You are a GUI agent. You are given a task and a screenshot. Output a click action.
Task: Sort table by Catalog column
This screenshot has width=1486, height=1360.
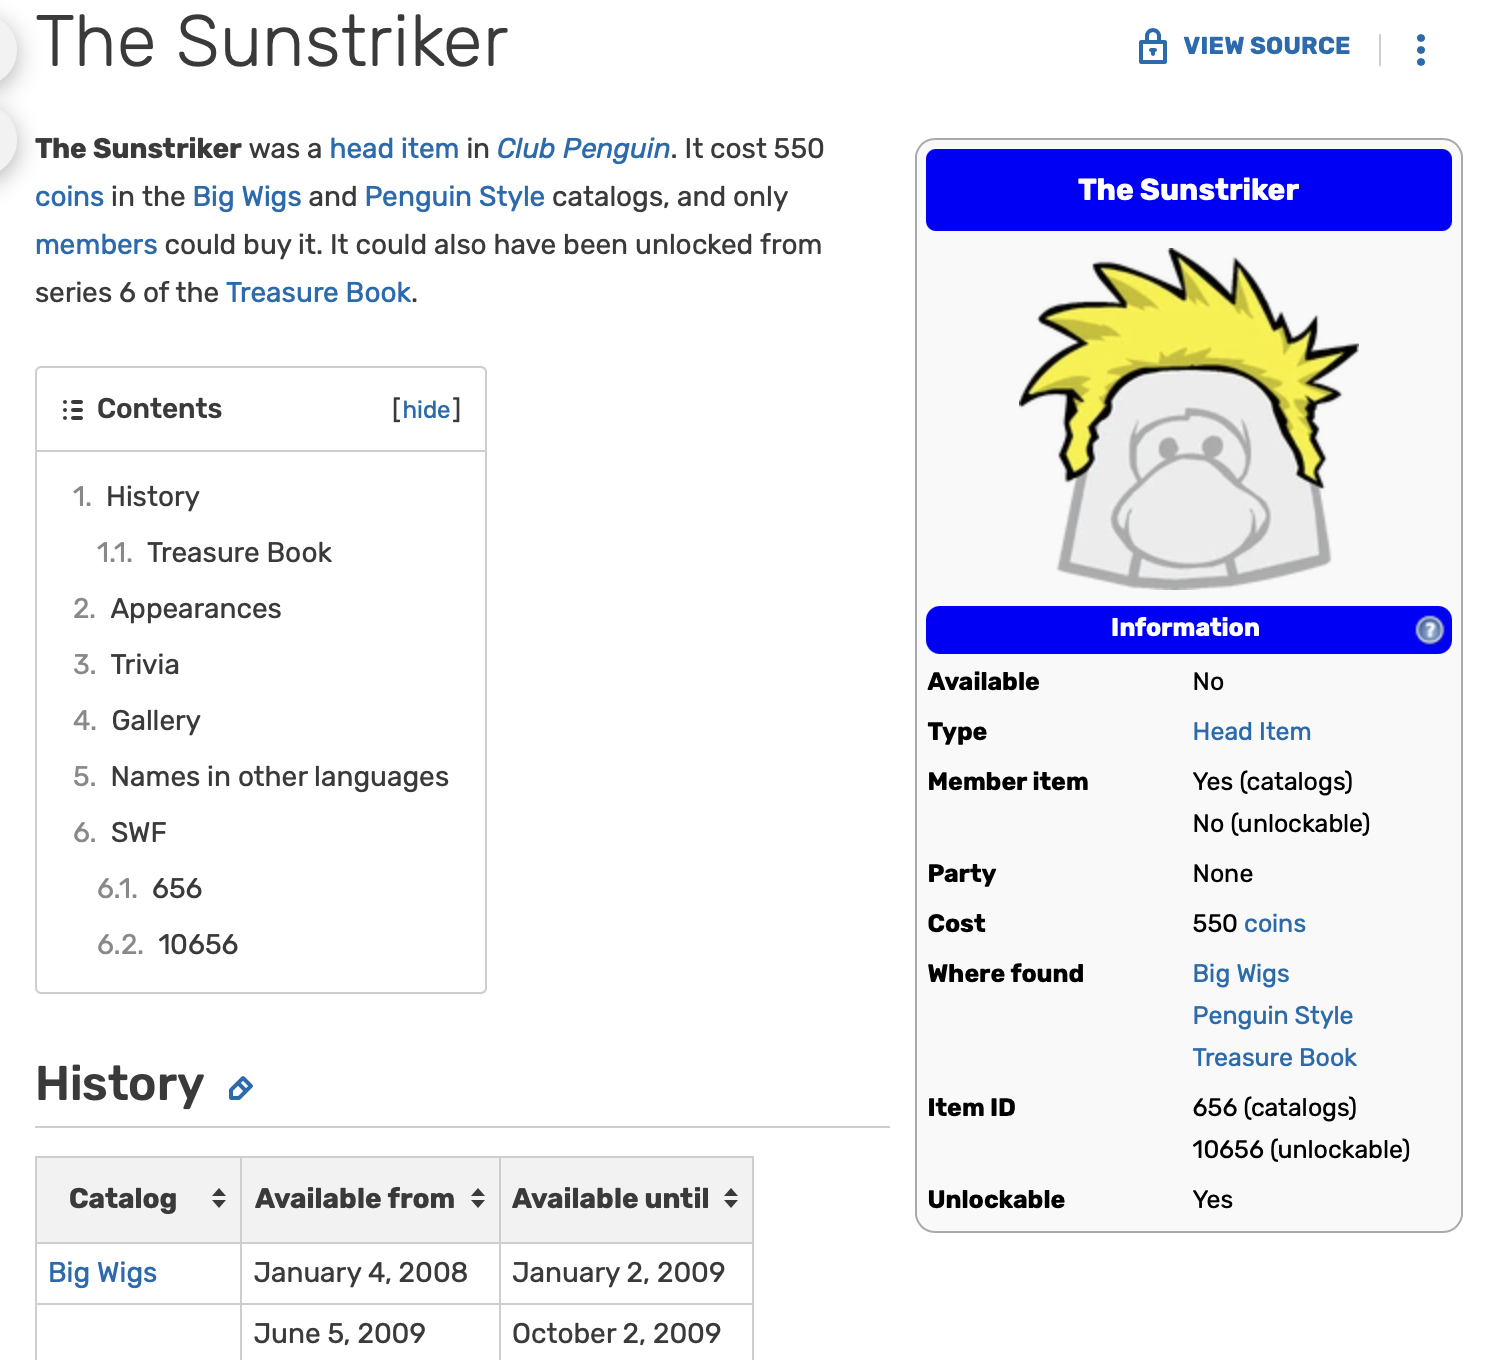[218, 1198]
